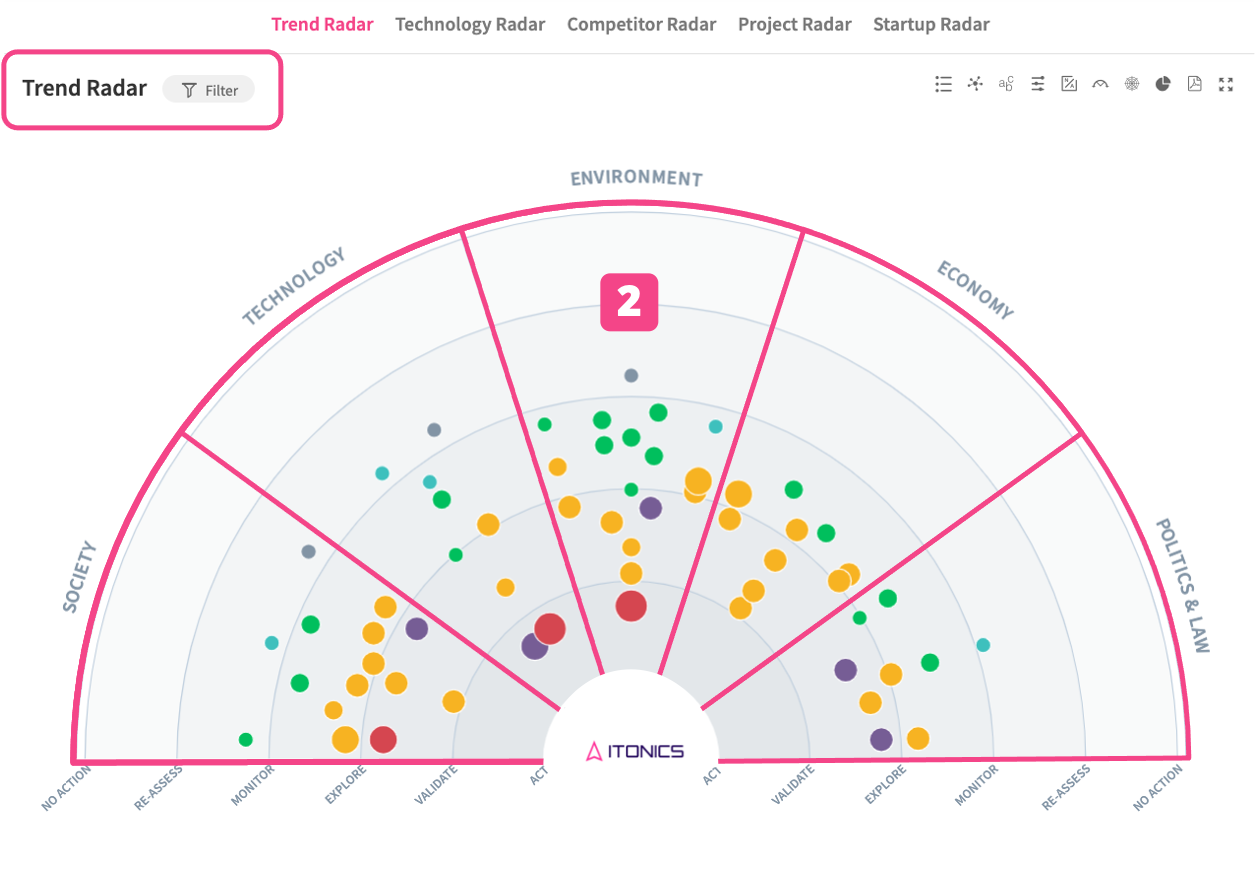
Task: Switch to the Technology Radar tab
Action: (x=470, y=25)
